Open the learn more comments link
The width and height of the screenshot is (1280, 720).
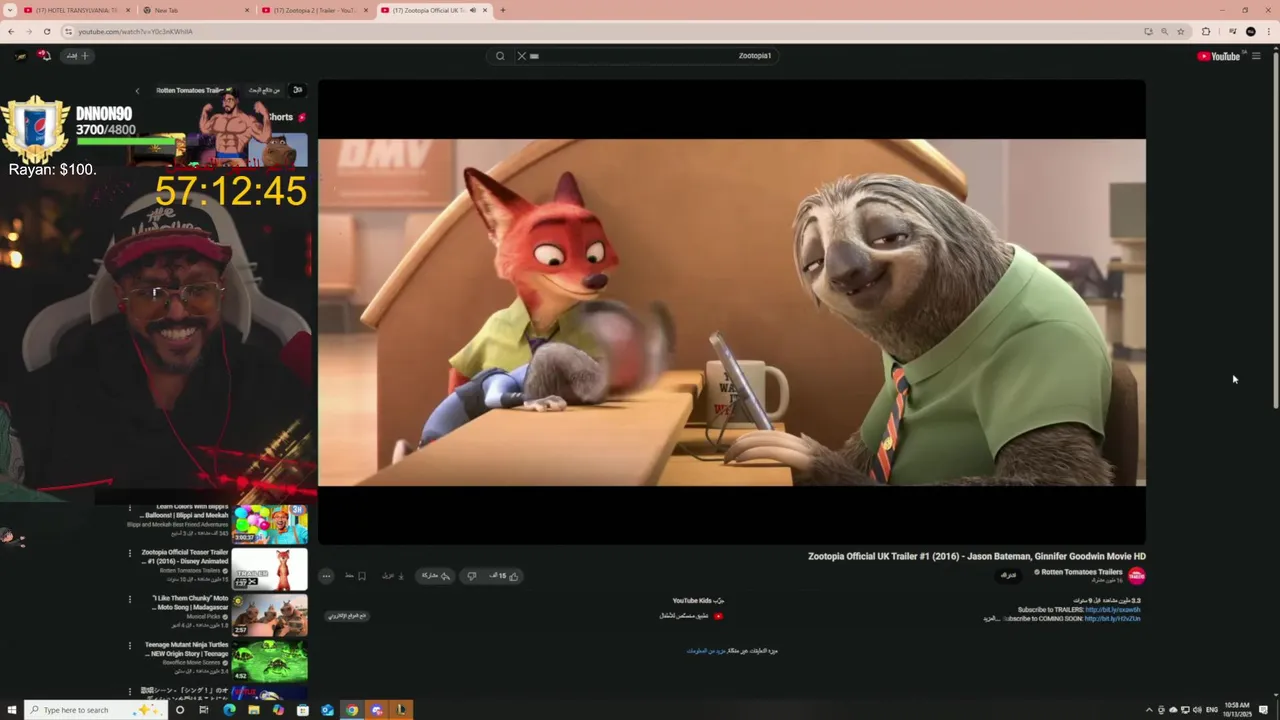coord(707,651)
